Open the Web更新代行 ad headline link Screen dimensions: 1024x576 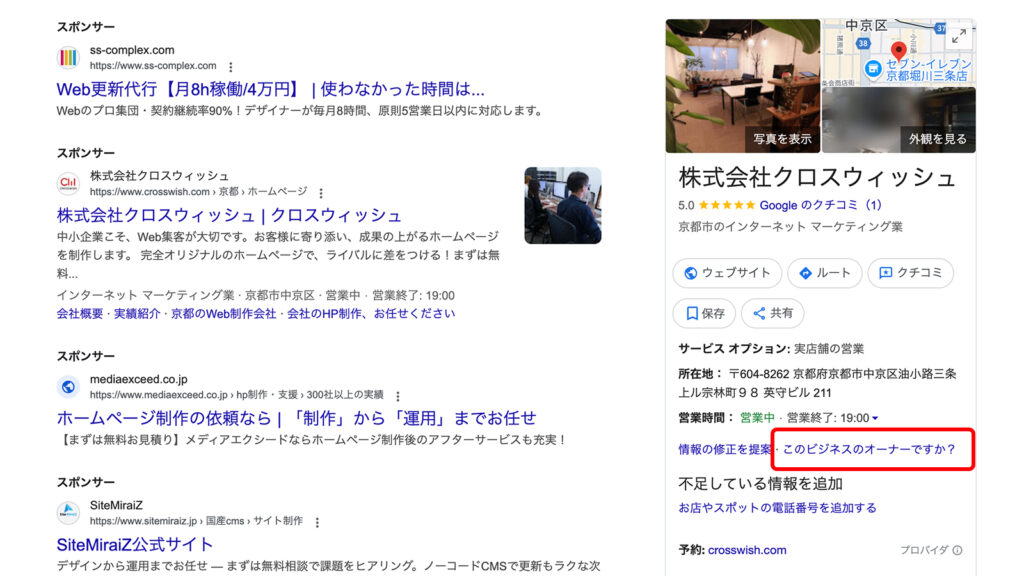[x=270, y=89]
